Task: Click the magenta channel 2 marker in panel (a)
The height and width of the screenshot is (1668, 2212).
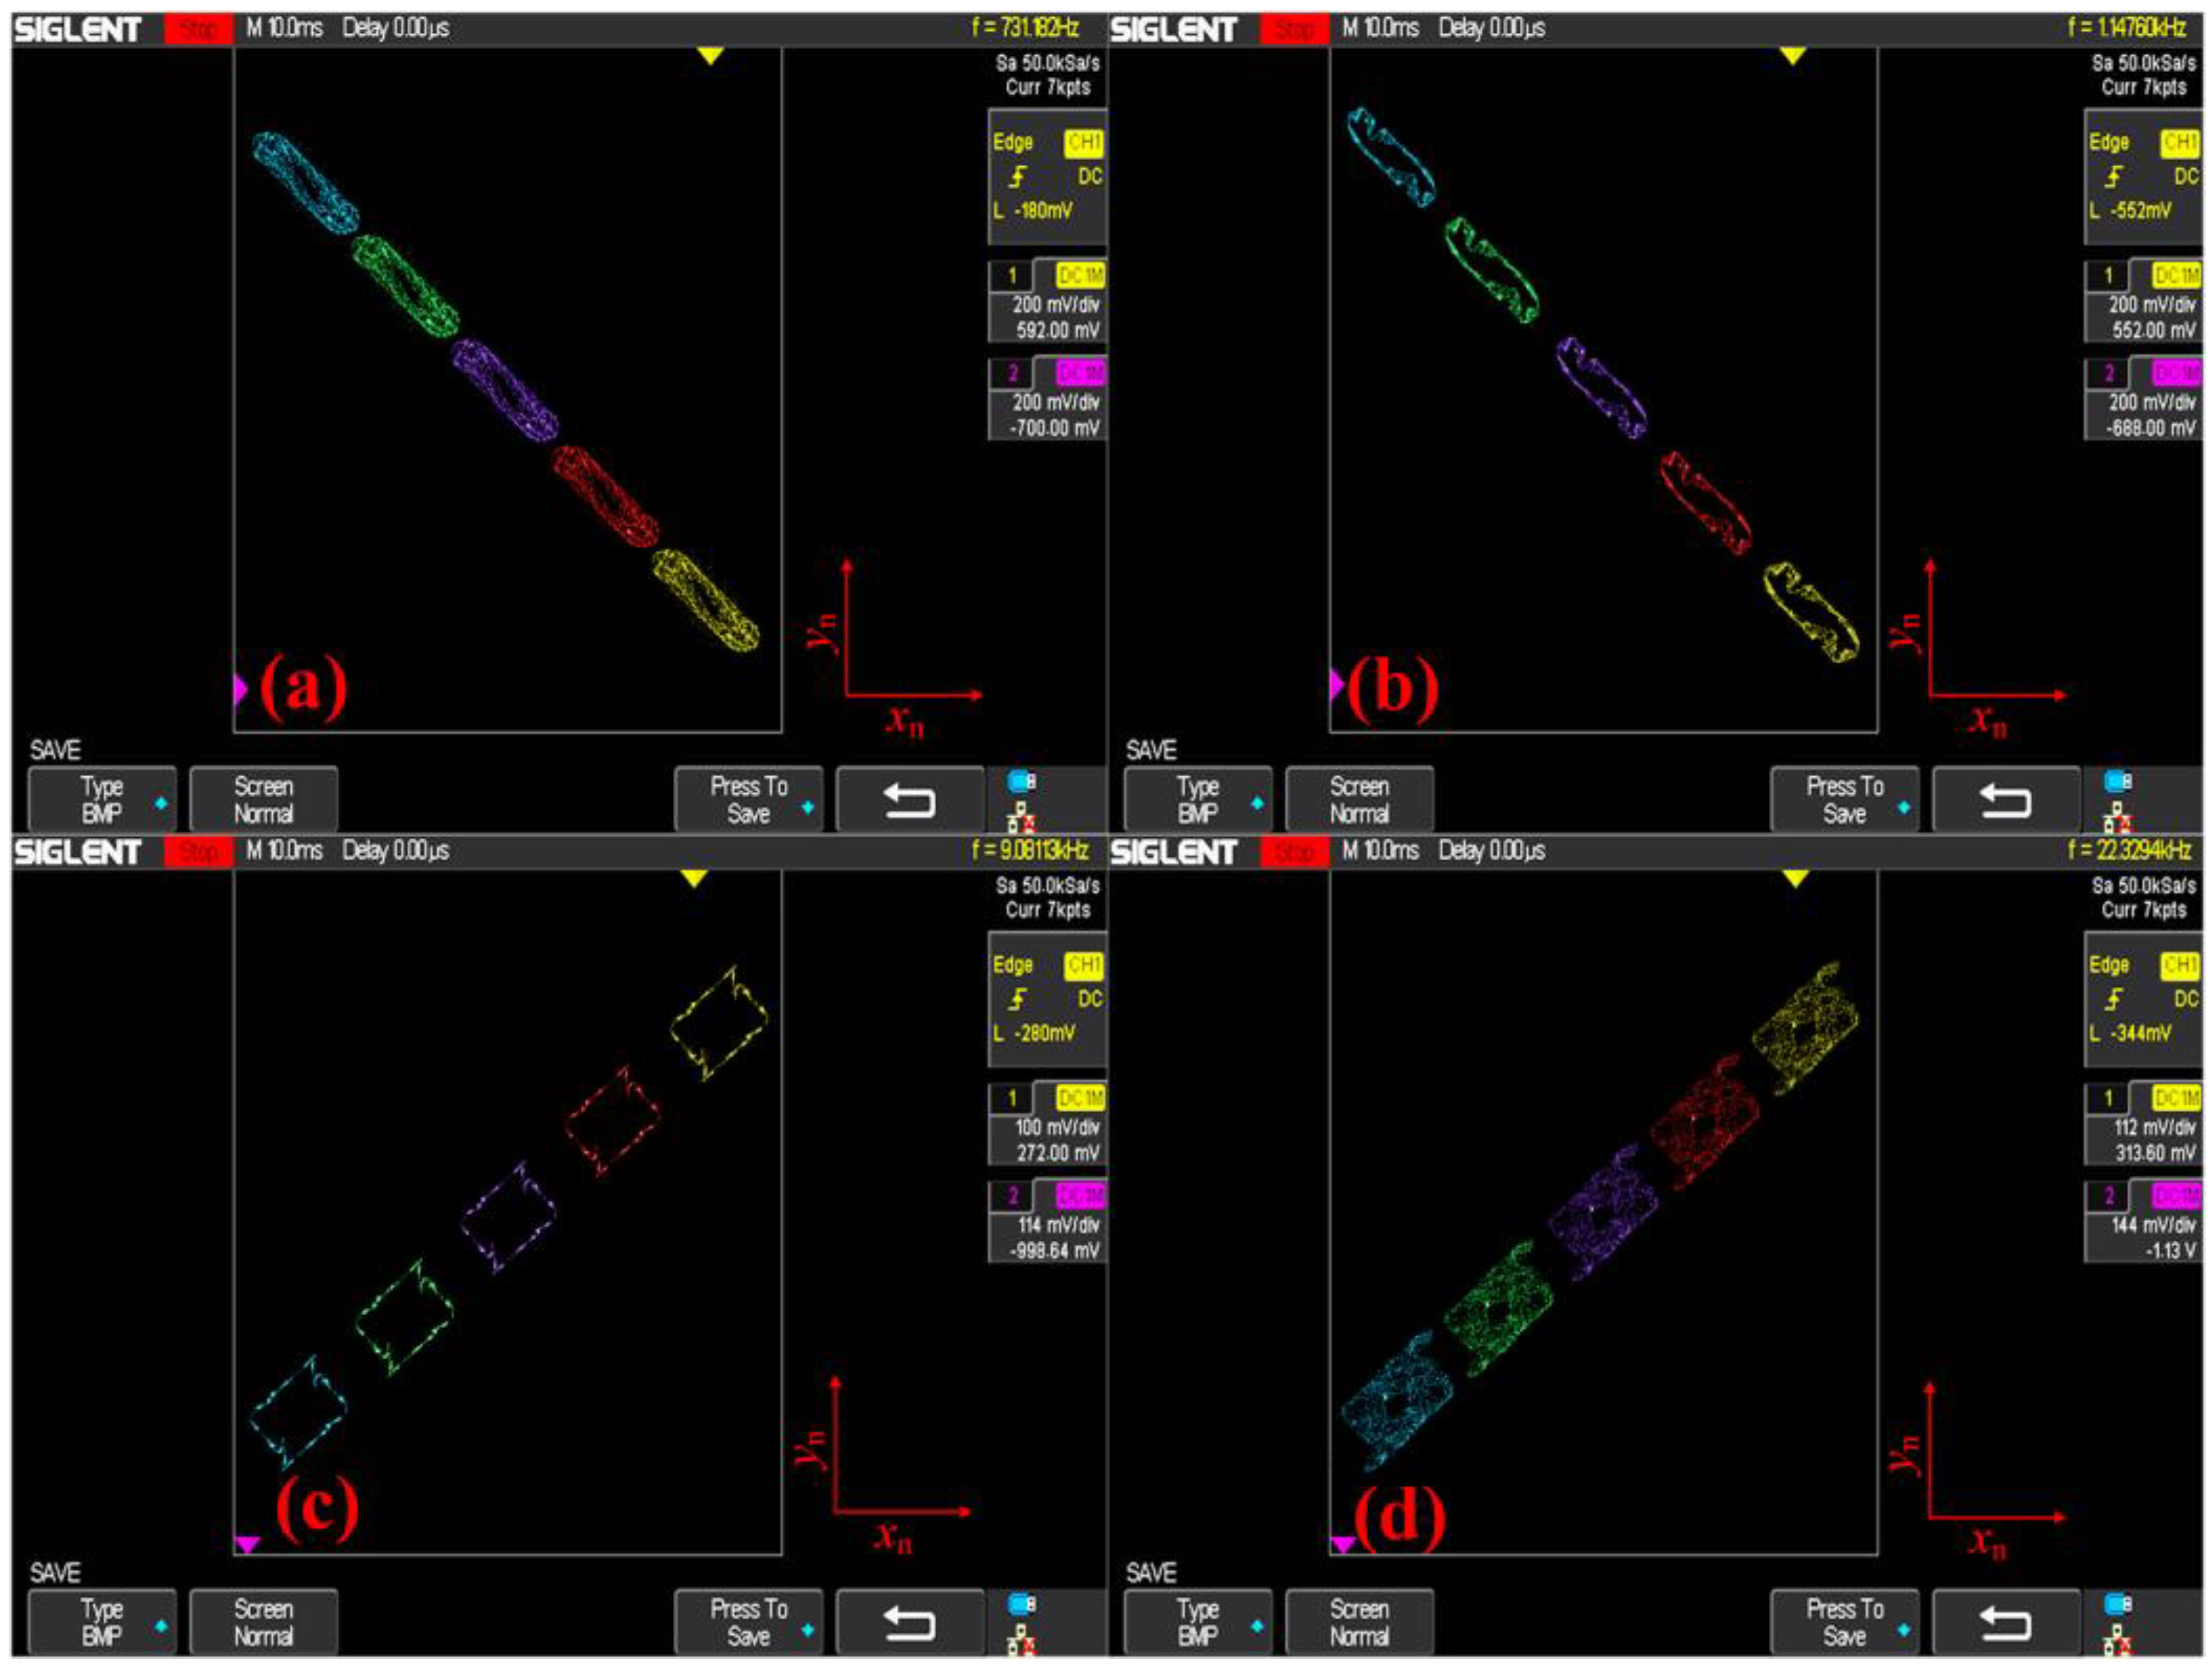Action: (240, 689)
